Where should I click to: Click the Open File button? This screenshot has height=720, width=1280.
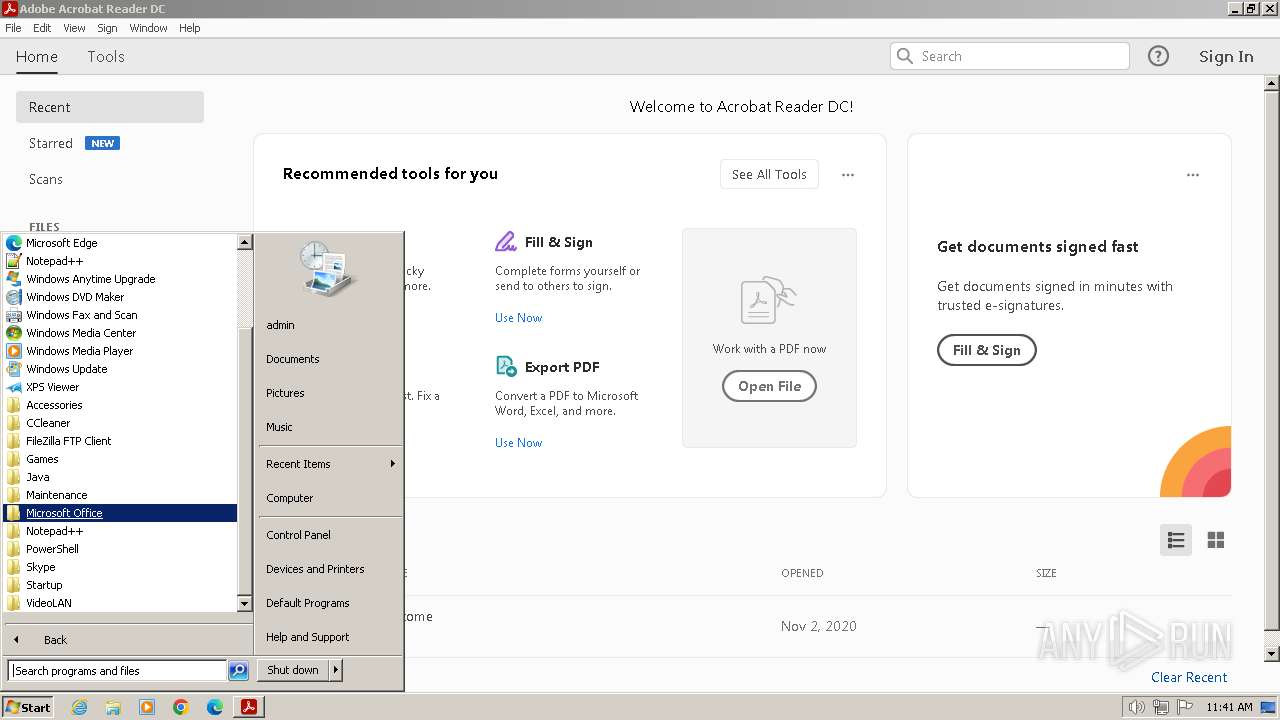(x=769, y=386)
